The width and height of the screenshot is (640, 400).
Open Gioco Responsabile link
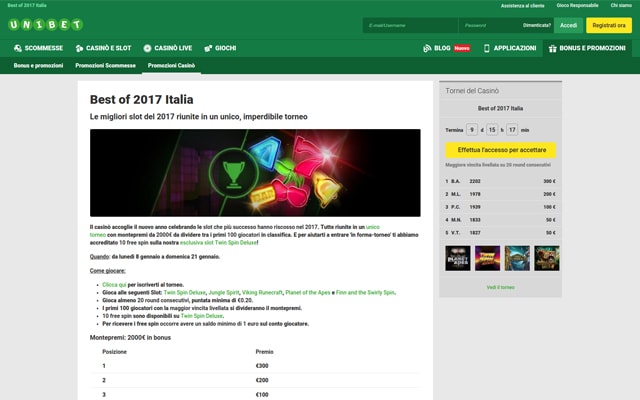coord(577,5)
